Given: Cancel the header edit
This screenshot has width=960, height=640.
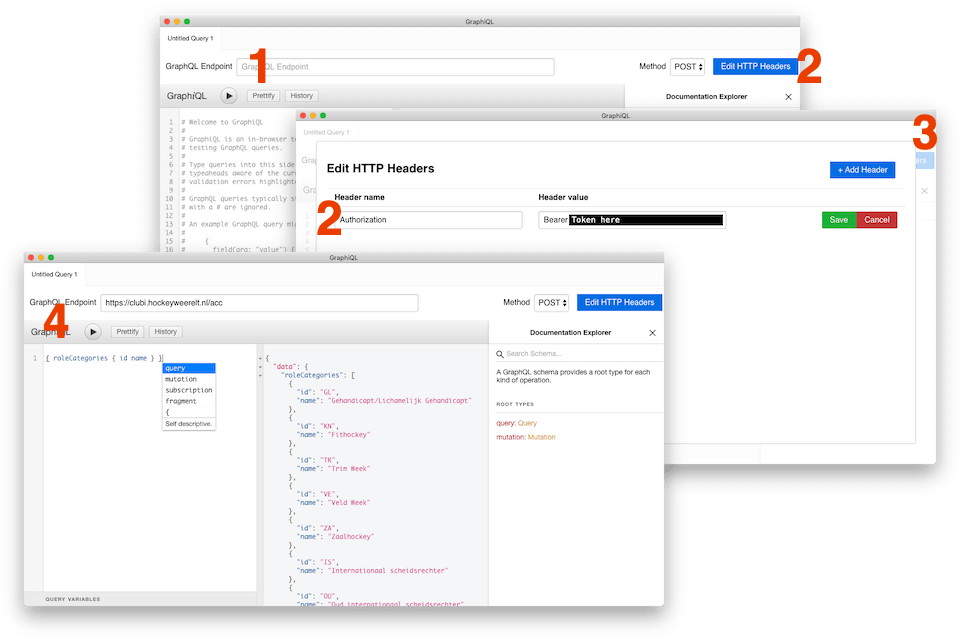Looking at the screenshot, I should tap(877, 220).
